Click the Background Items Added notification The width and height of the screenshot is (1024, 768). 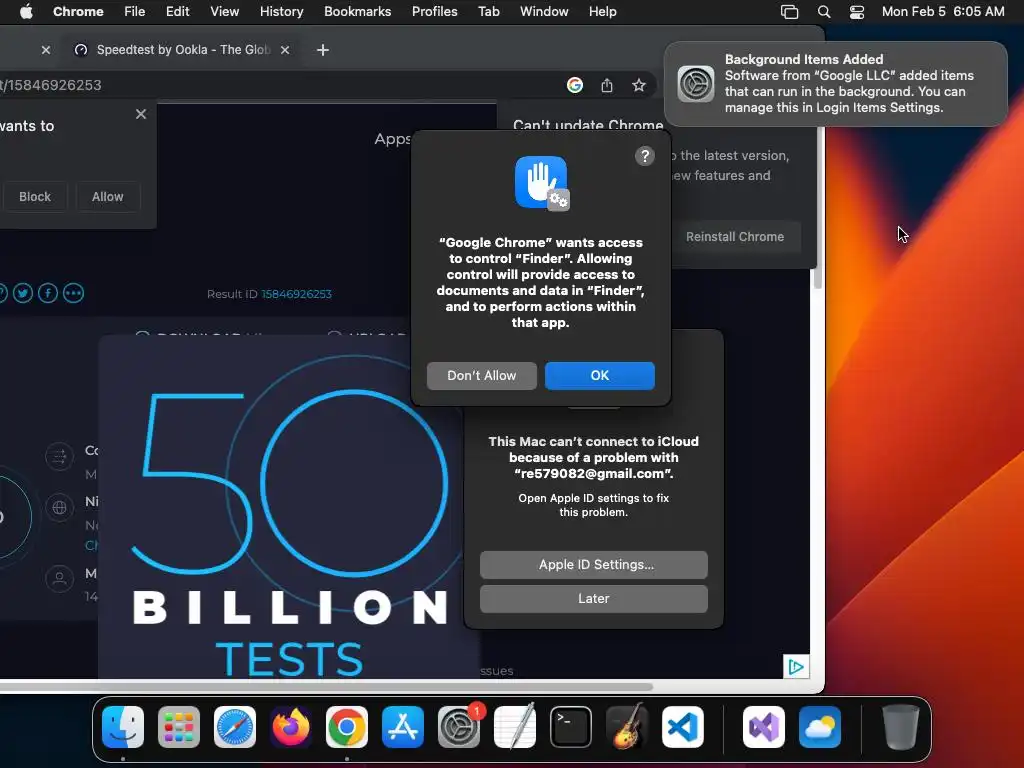click(835, 84)
